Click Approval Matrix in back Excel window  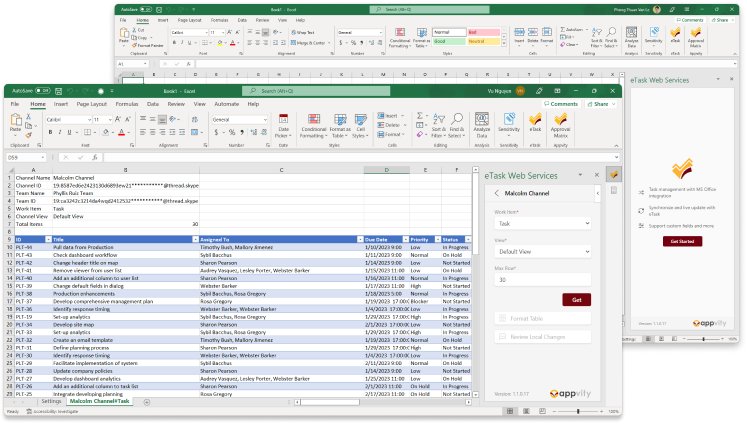(x=696, y=37)
